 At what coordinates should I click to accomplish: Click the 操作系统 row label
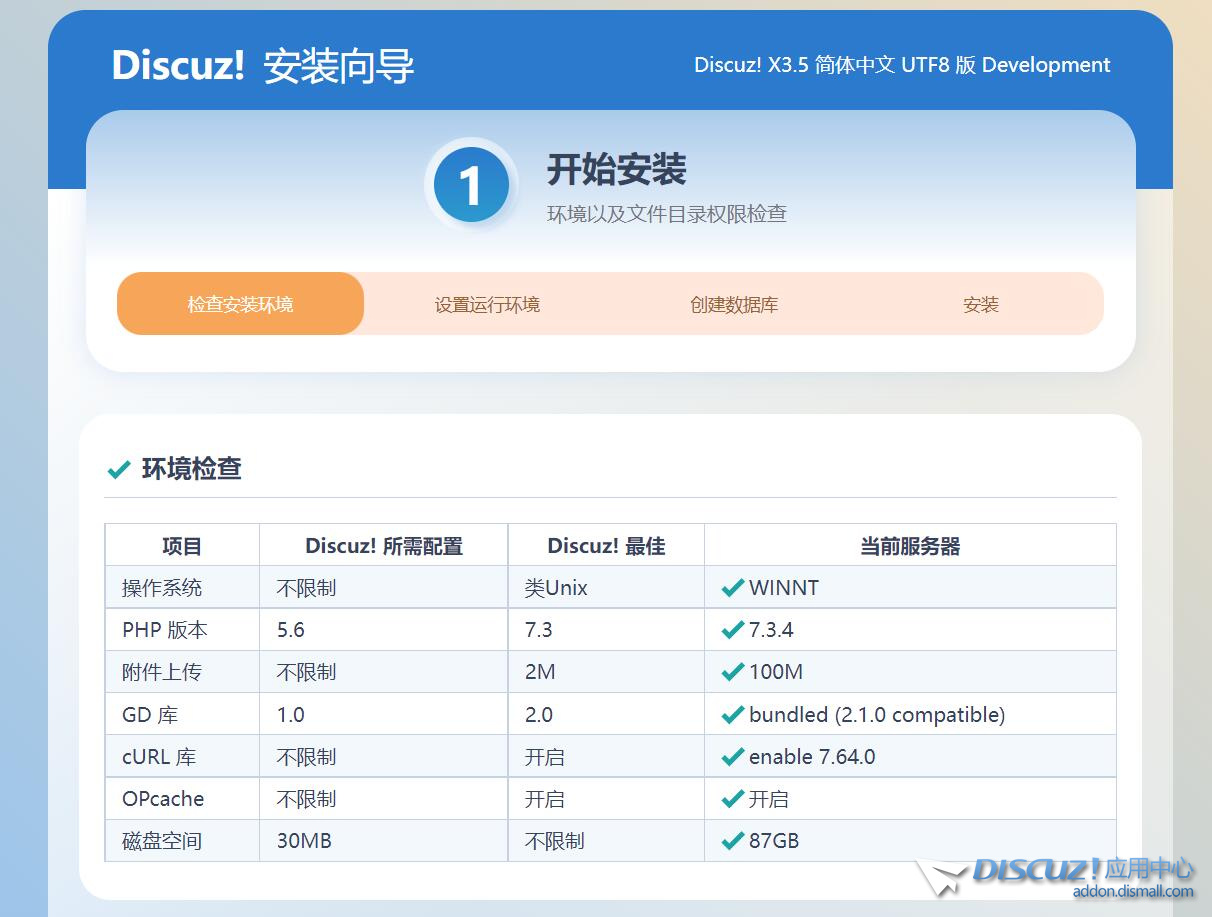[x=162, y=588]
